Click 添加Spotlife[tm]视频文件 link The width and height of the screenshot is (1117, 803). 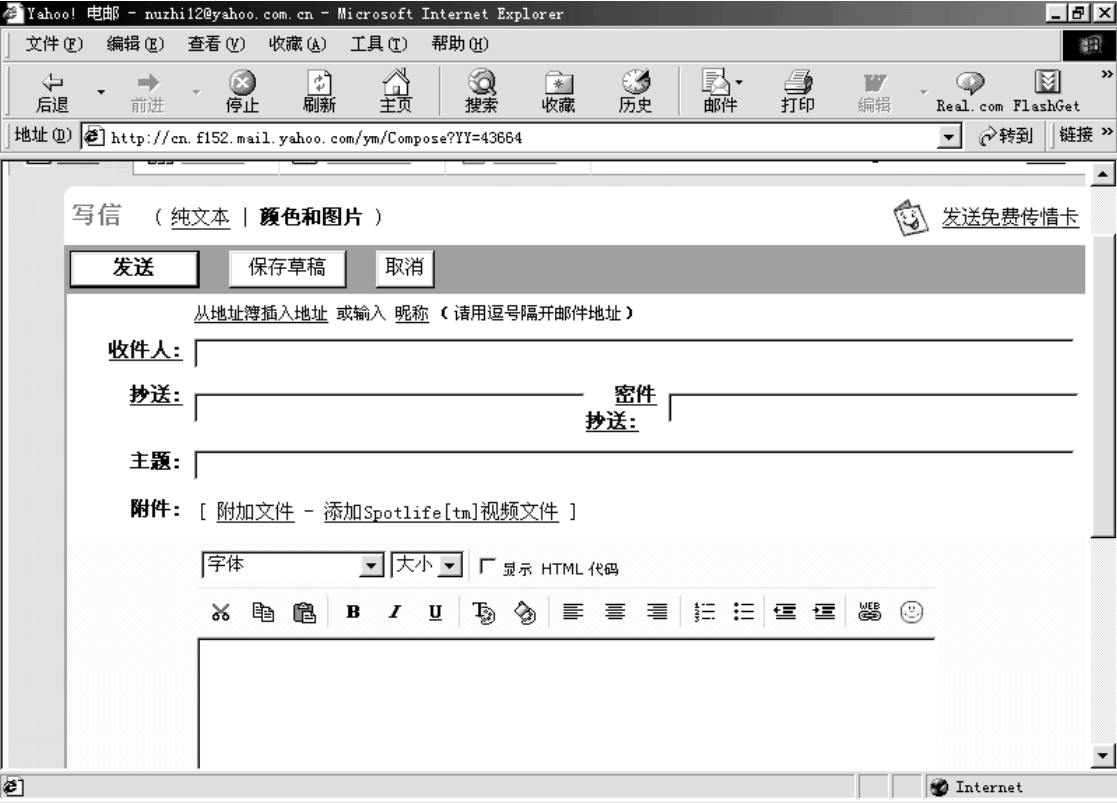pyautogui.click(x=441, y=511)
